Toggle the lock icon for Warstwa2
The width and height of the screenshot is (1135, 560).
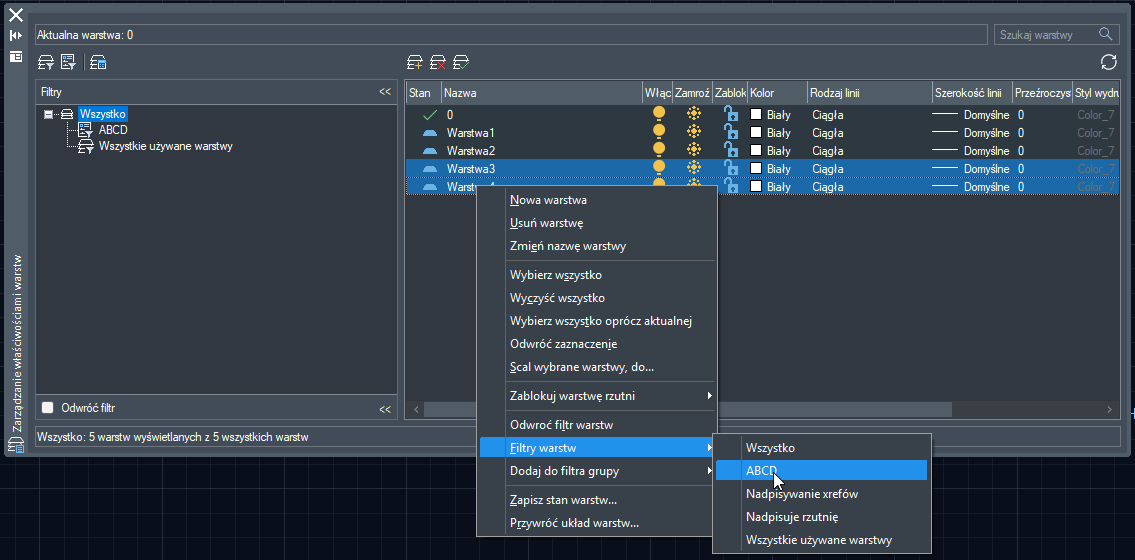coord(731,150)
